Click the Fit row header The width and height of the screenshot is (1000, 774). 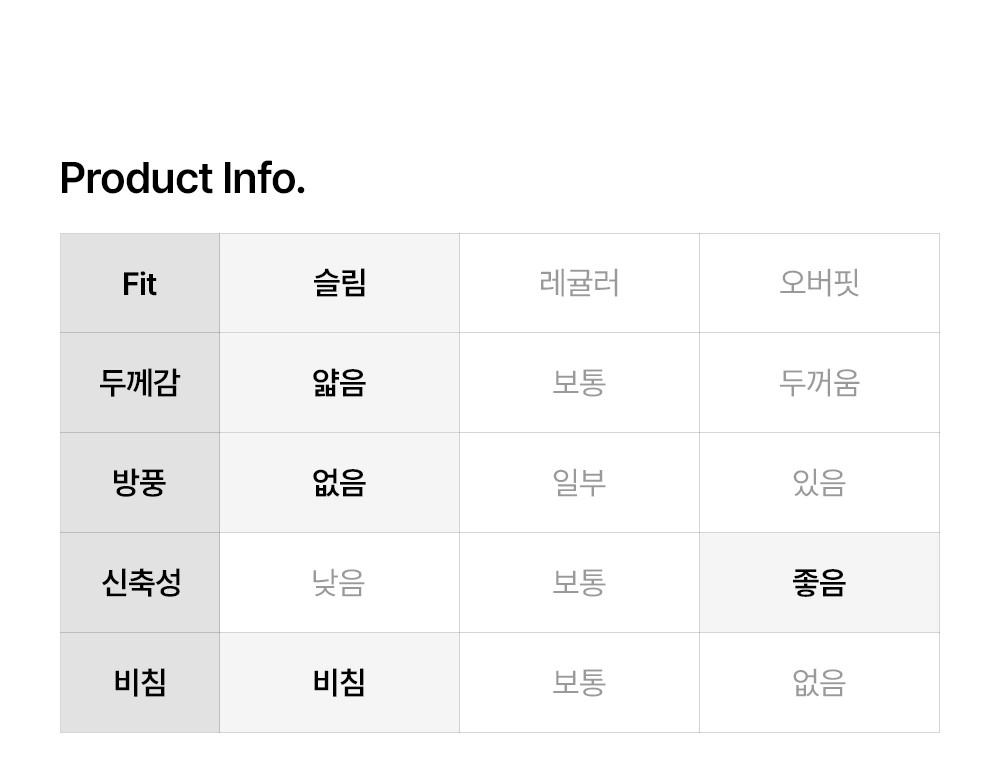(140, 284)
